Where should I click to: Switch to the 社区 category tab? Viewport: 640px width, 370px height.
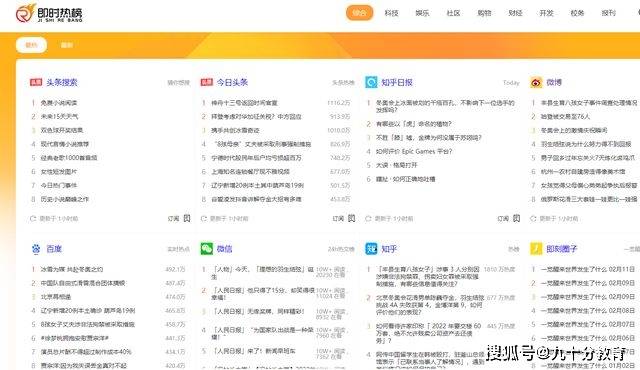point(453,13)
